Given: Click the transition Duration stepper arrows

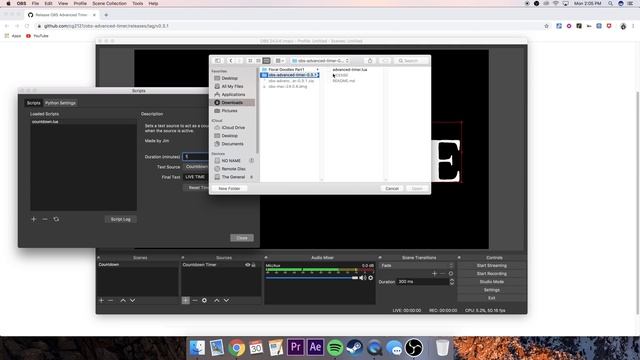Looking at the screenshot, I should 452,282.
